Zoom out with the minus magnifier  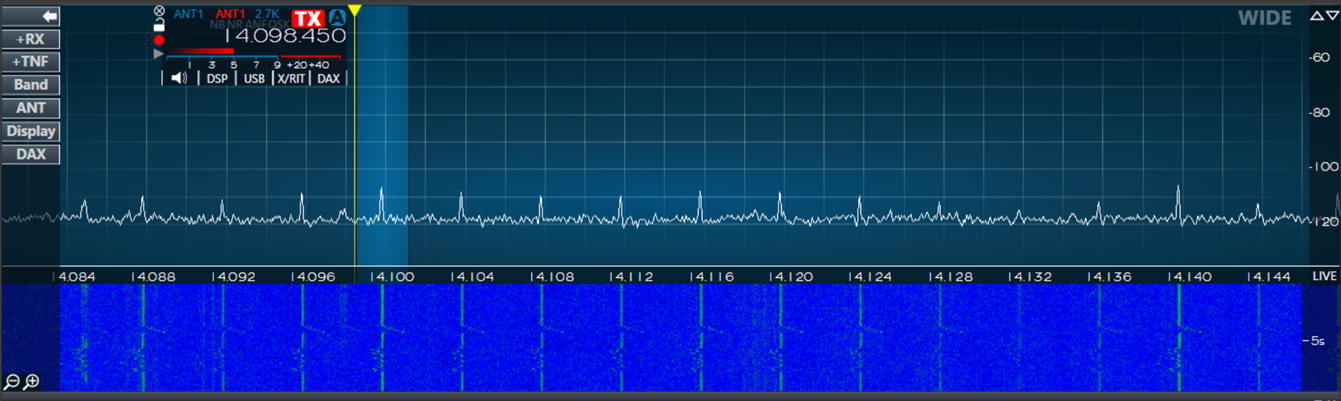click(x=12, y=381)
